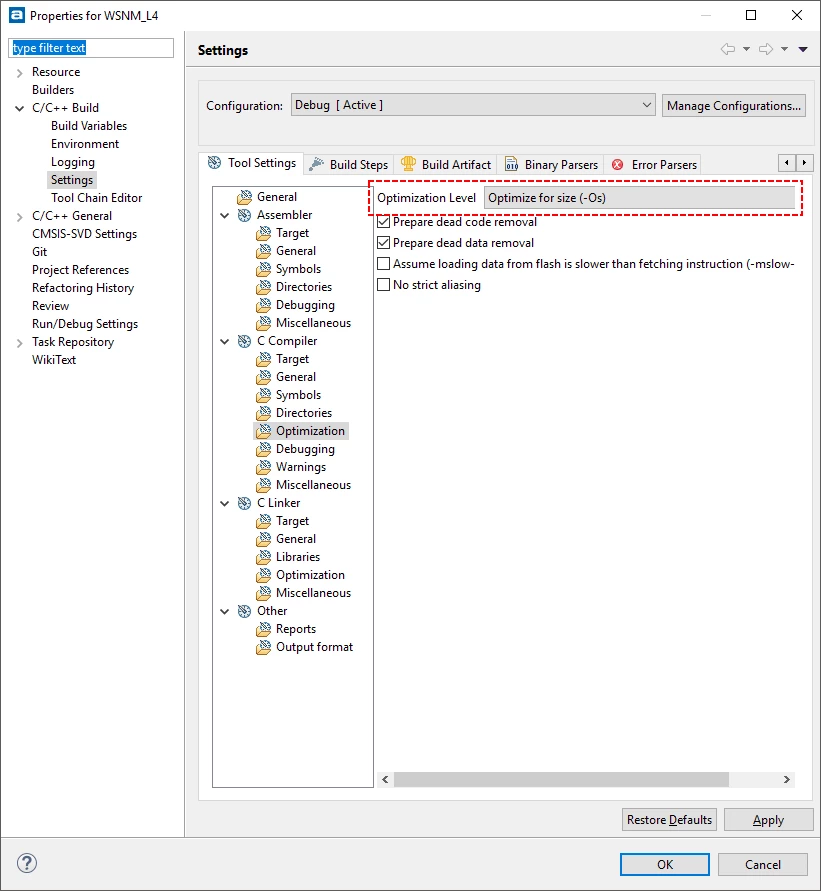
Task: Go back using the left navigation arrow
Action: [728, 49]
